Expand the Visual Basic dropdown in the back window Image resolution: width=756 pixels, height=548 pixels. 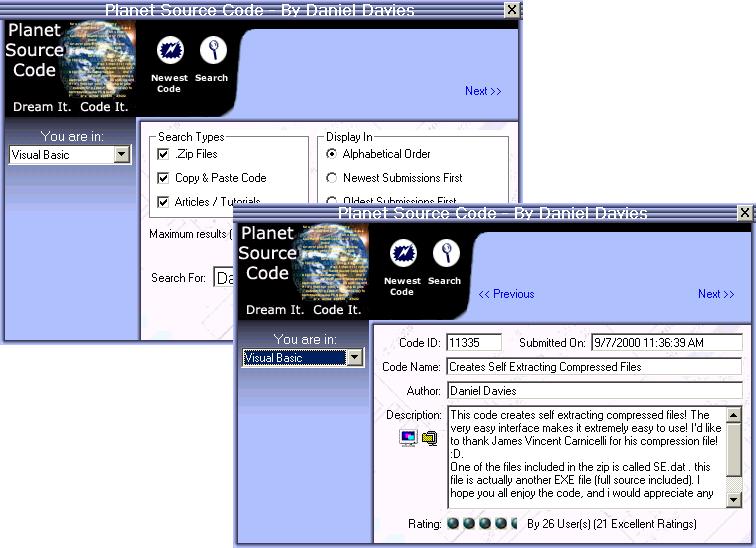pos(122,155)
